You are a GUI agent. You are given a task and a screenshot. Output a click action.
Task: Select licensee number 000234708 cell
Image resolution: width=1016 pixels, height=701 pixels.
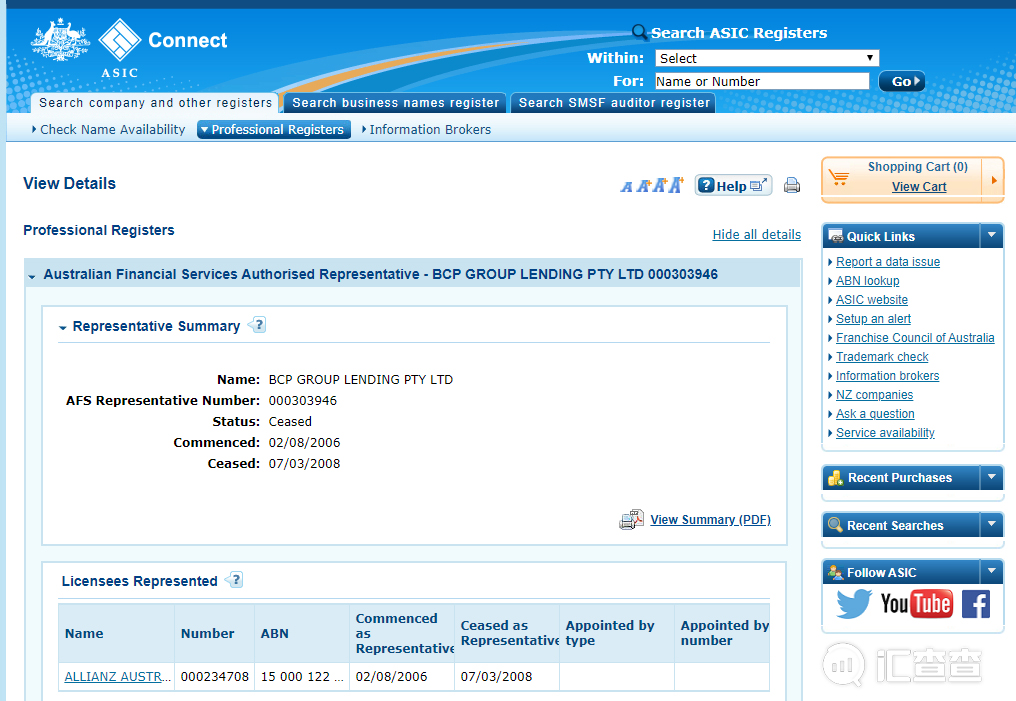point(214,676)
